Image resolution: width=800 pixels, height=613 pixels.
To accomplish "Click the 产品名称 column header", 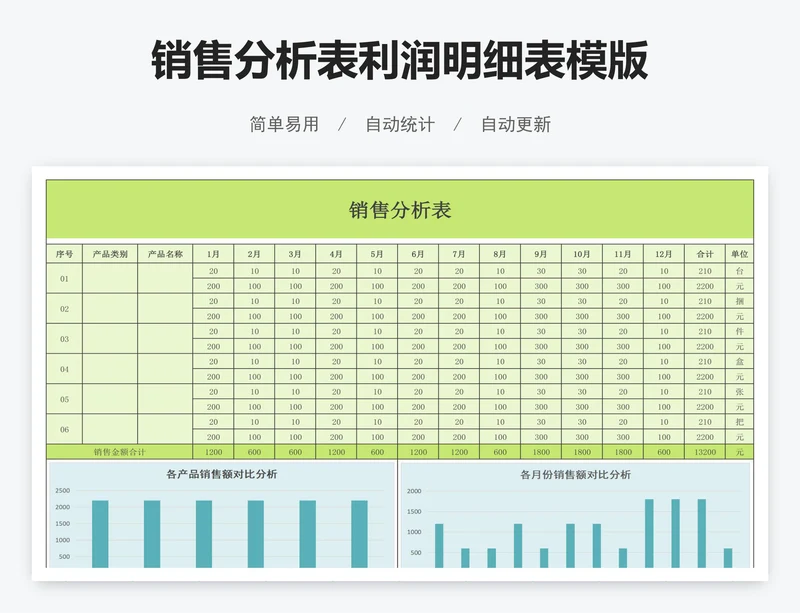I will click(165, 254).
